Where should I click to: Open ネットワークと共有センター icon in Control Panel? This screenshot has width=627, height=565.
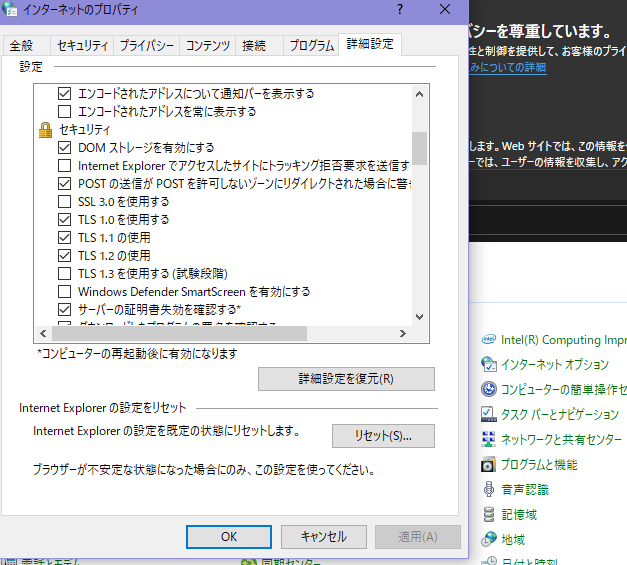(x=489, y=439)
